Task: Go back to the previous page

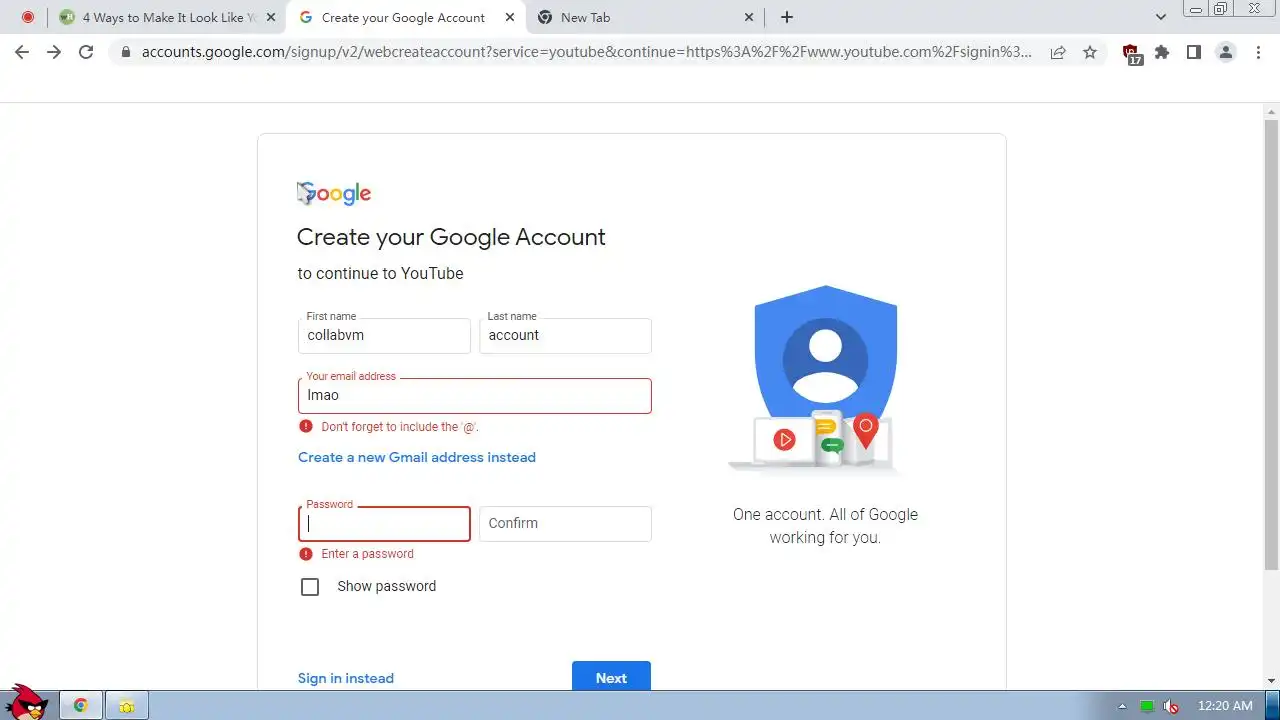Action: coord(22,52)
